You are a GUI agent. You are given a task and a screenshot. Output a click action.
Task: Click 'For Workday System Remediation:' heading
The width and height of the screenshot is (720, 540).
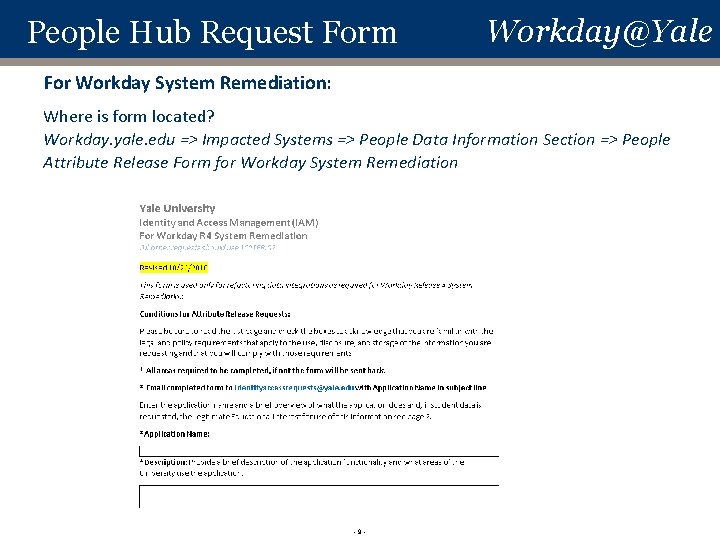187,83
